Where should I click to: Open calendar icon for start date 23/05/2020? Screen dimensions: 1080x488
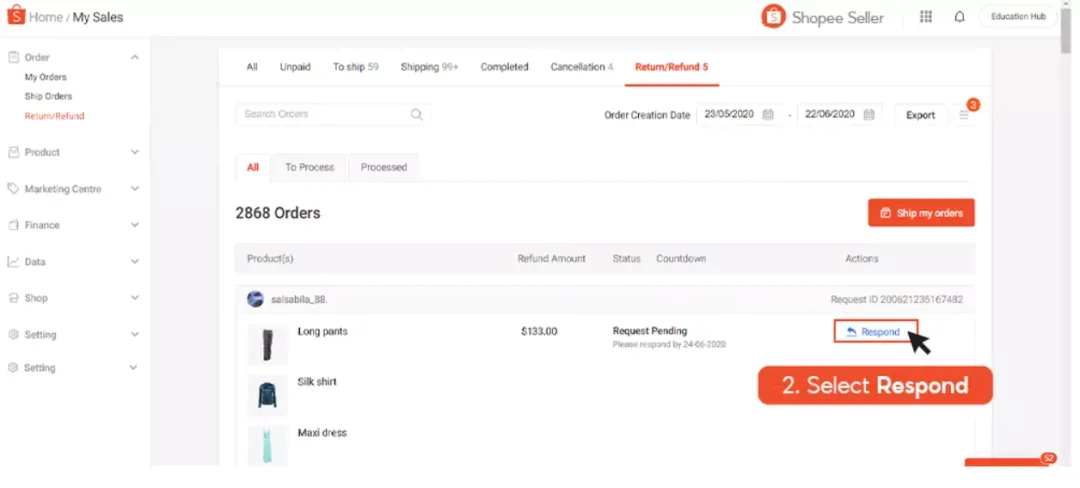pyautogui.click(x=768, y=115)
